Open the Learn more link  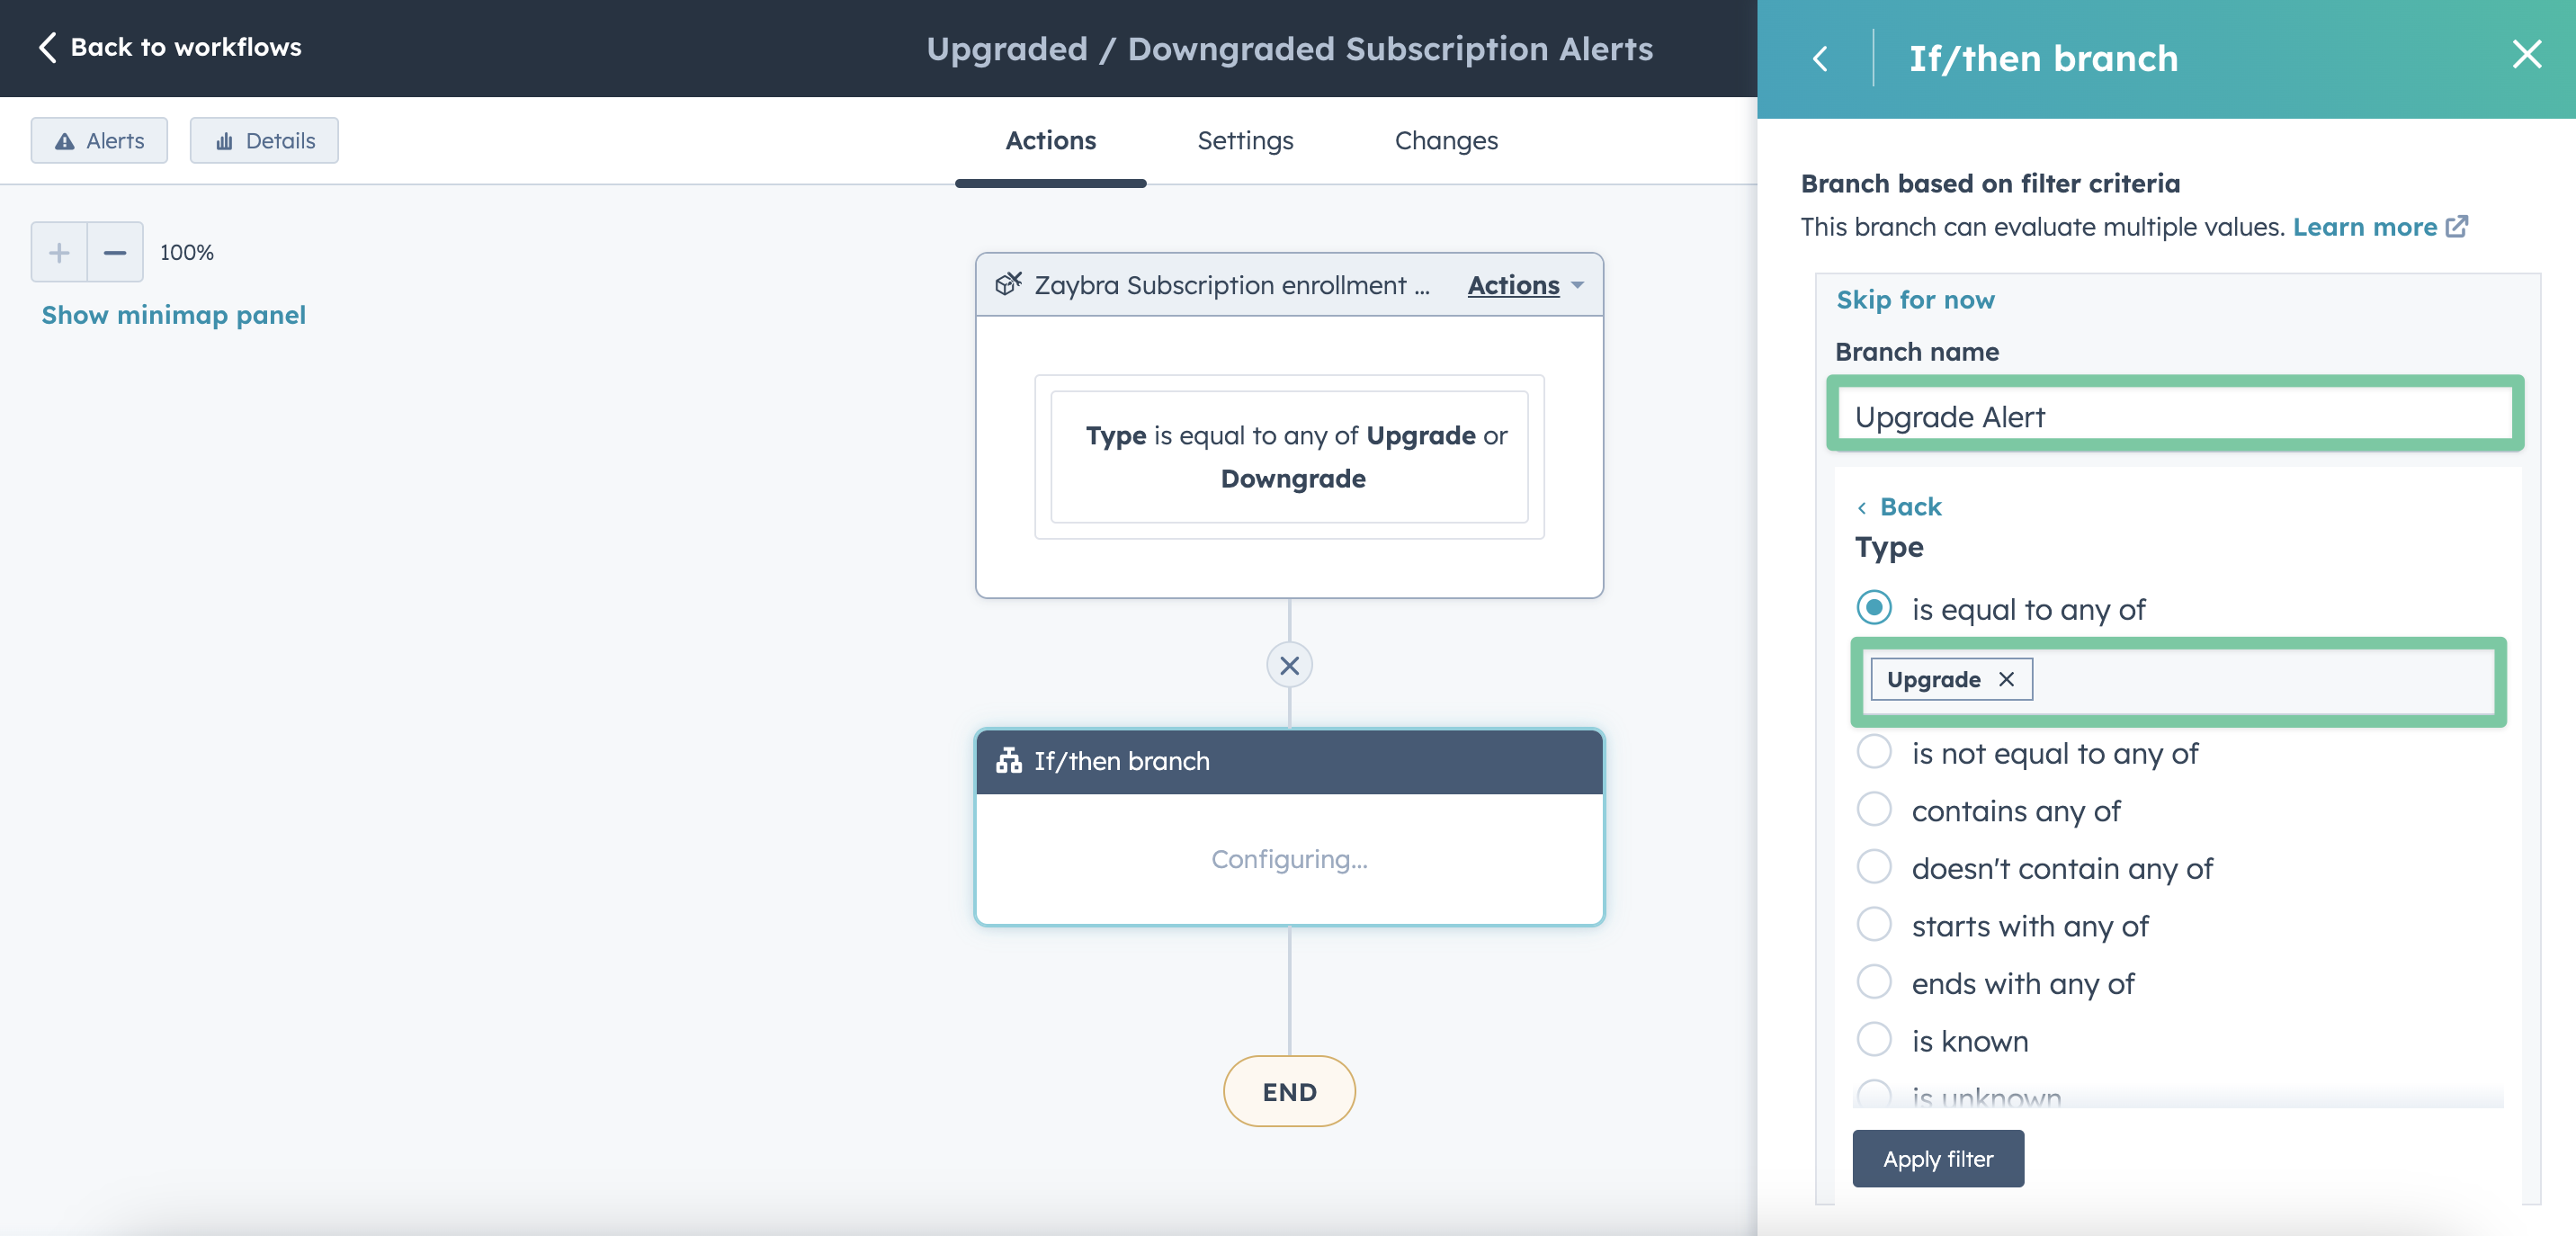[x=2364, y=227]
